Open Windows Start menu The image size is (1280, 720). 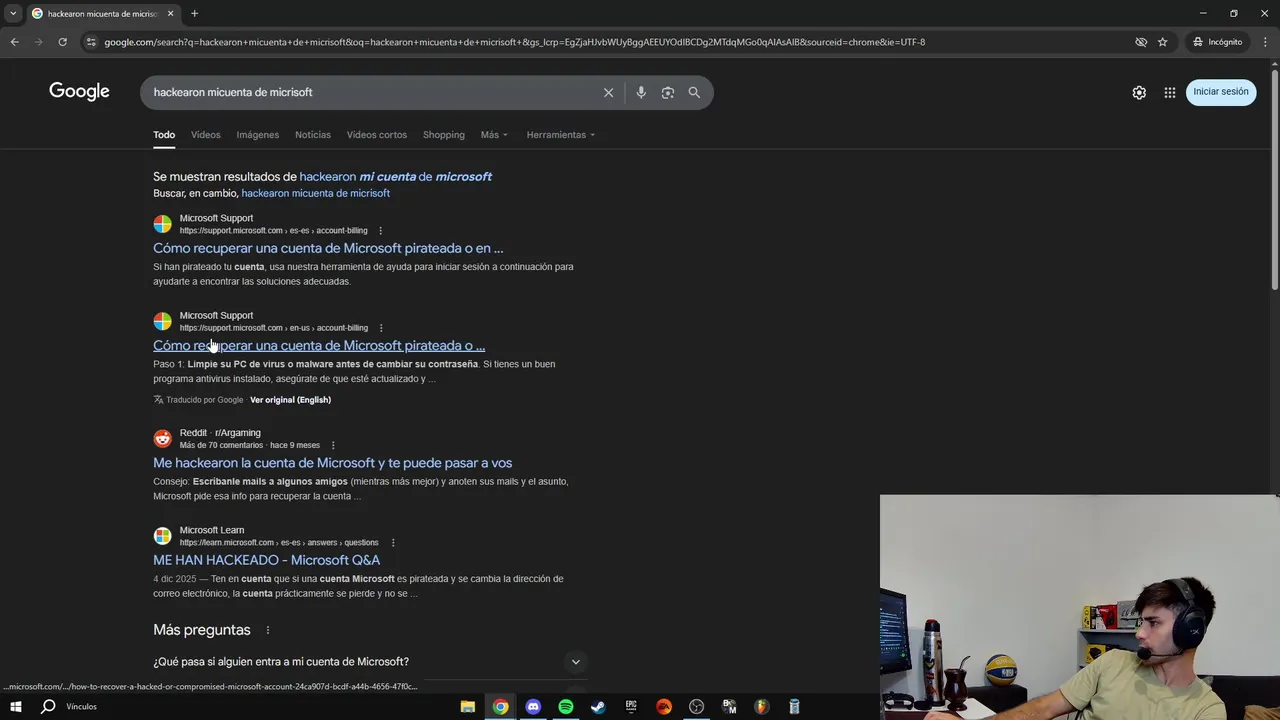15,706
